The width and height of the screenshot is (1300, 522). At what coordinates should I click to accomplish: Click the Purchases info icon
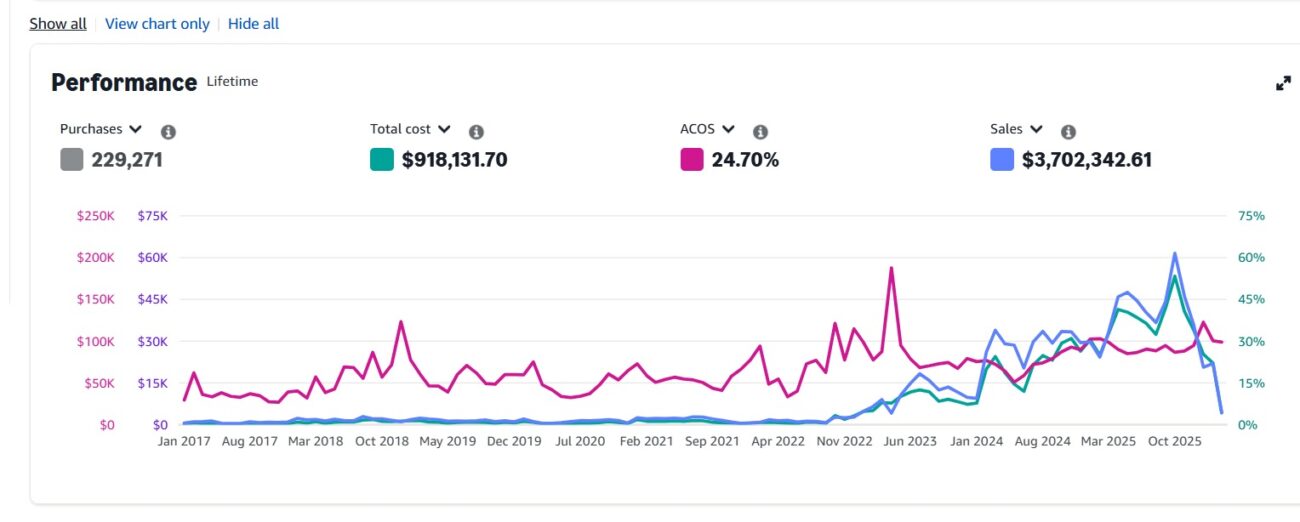click(168, 132)
